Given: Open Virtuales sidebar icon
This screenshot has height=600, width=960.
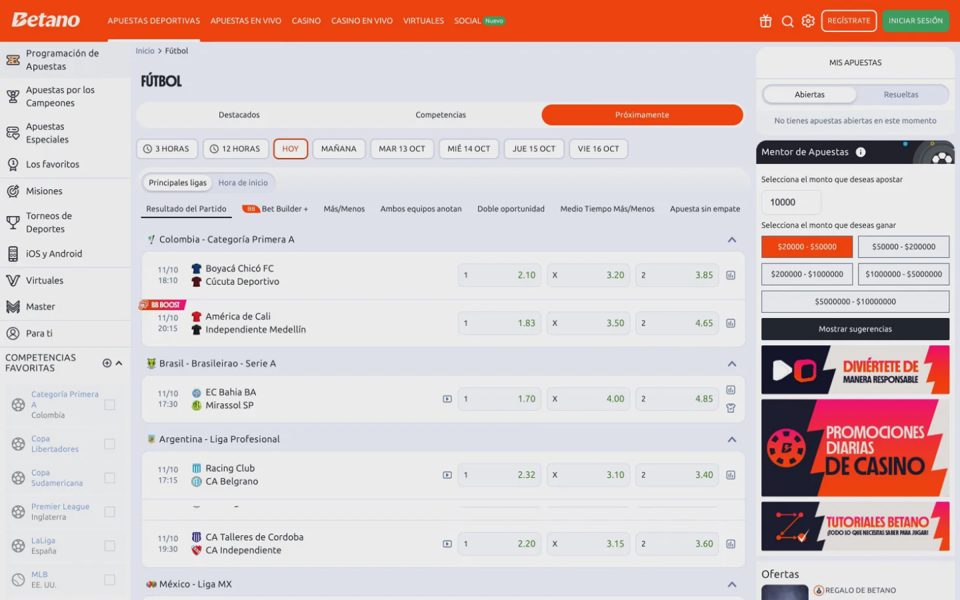Looking at the screenshot, I should (x=13, y=280).
